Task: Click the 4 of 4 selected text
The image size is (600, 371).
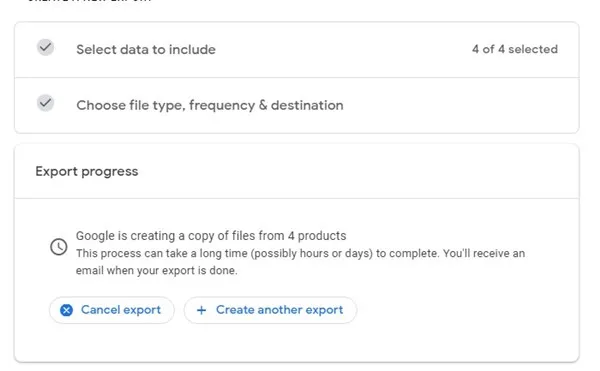Action: click(515, 49)
